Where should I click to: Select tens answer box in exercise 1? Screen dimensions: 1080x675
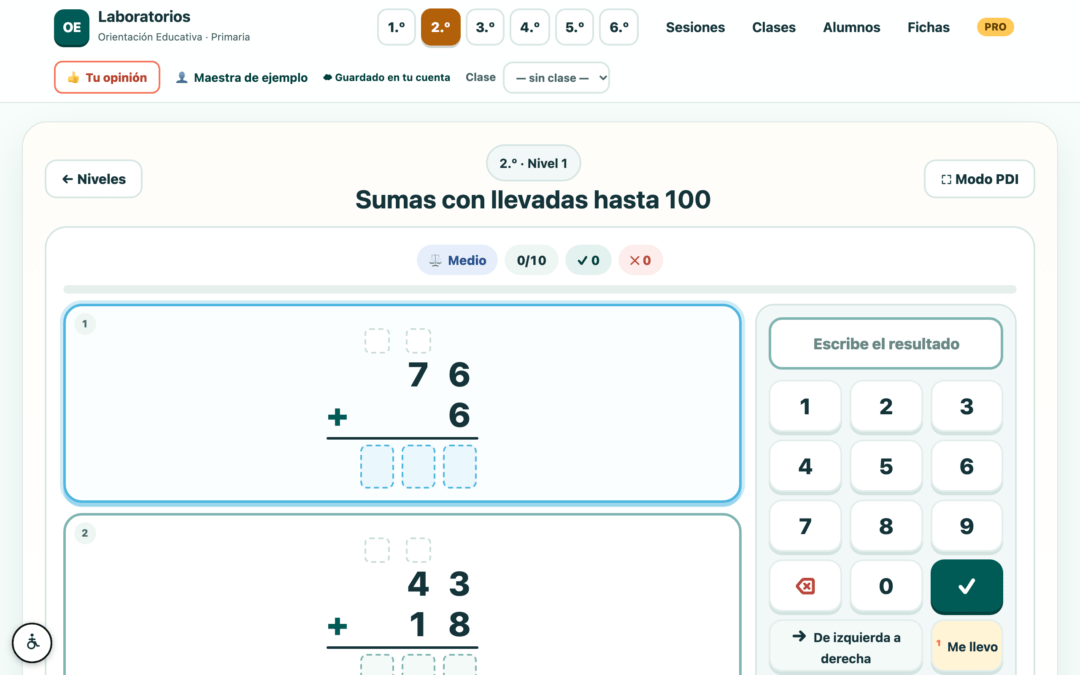(x=418, y=466)
